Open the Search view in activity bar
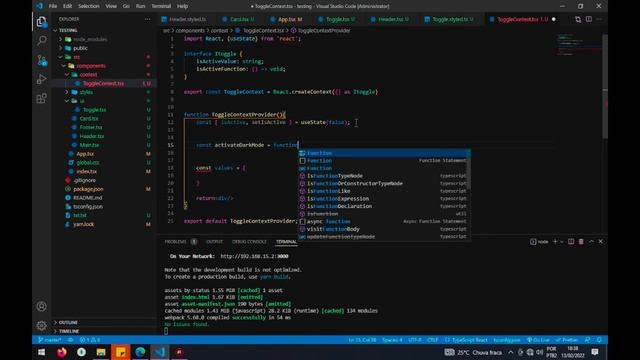The image size is (640, 360). (41, 40)
